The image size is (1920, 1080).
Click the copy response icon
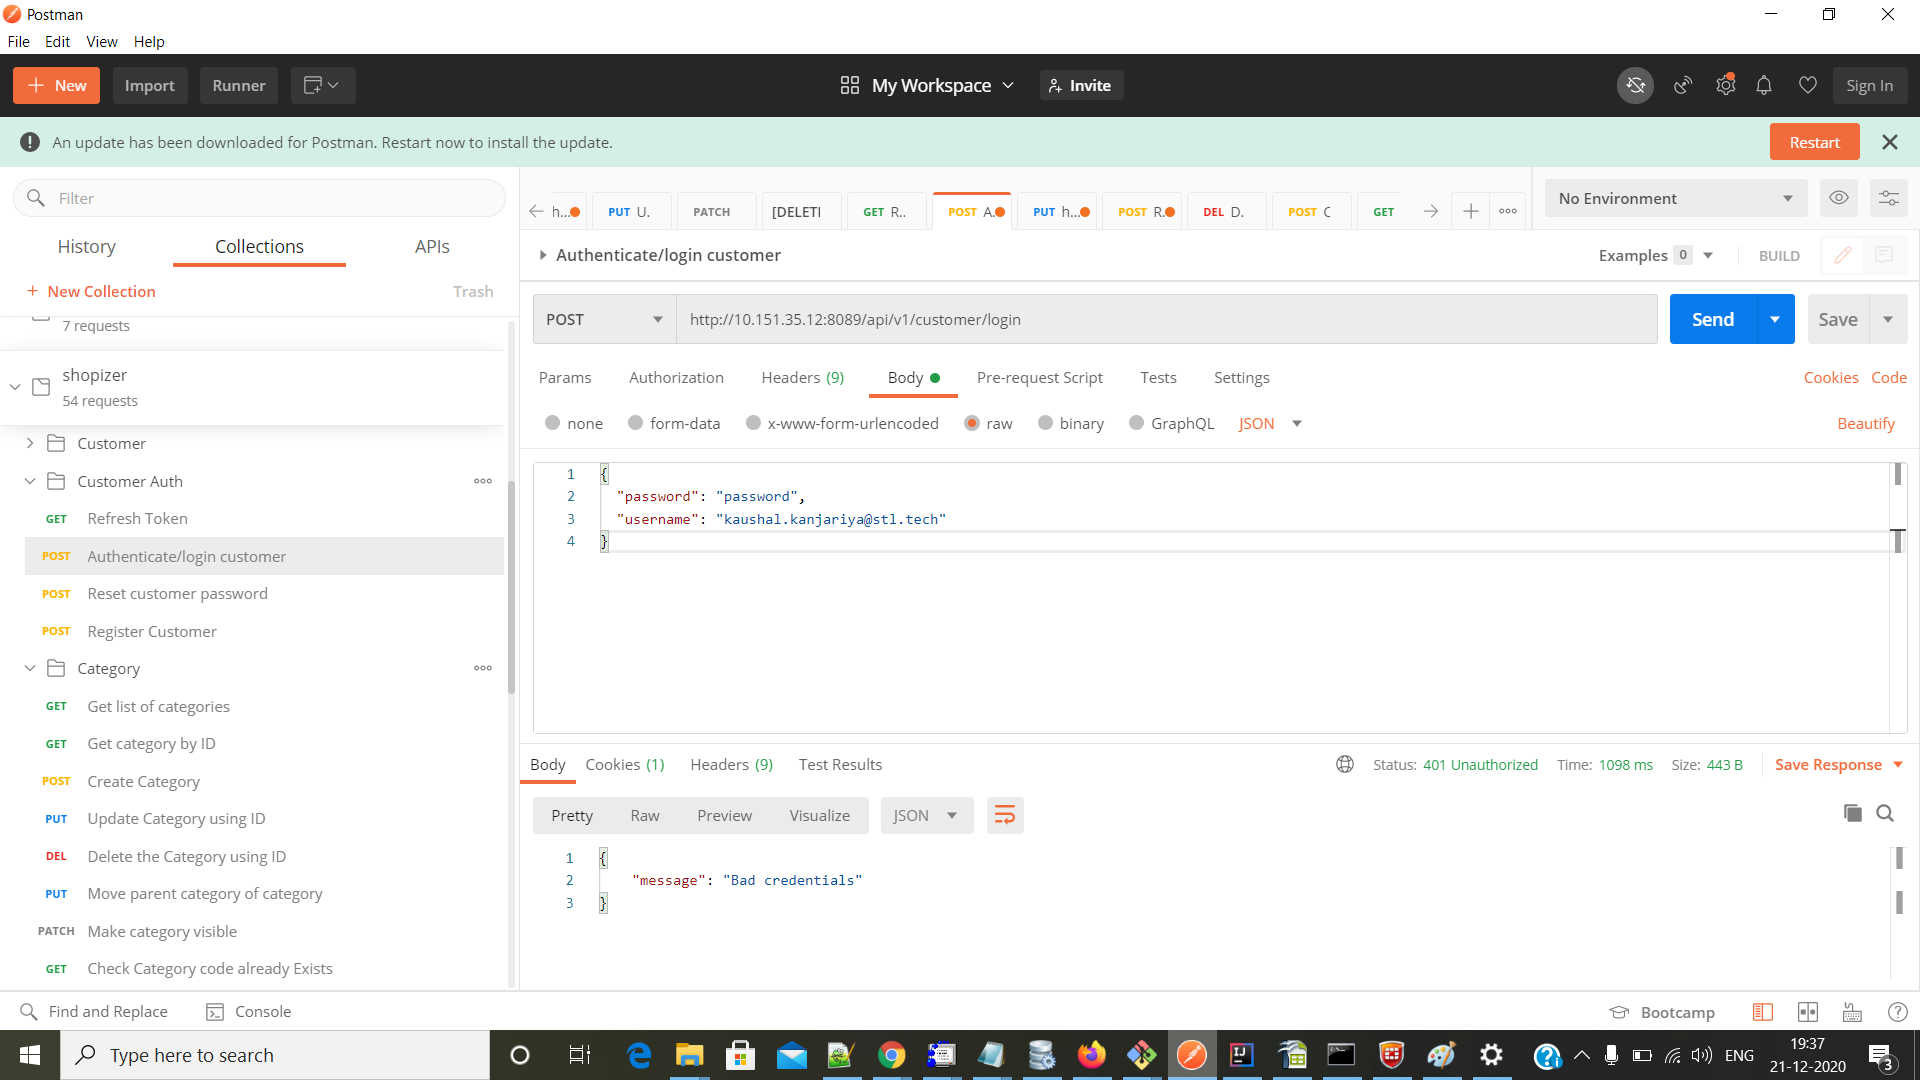coord(1853,813)
